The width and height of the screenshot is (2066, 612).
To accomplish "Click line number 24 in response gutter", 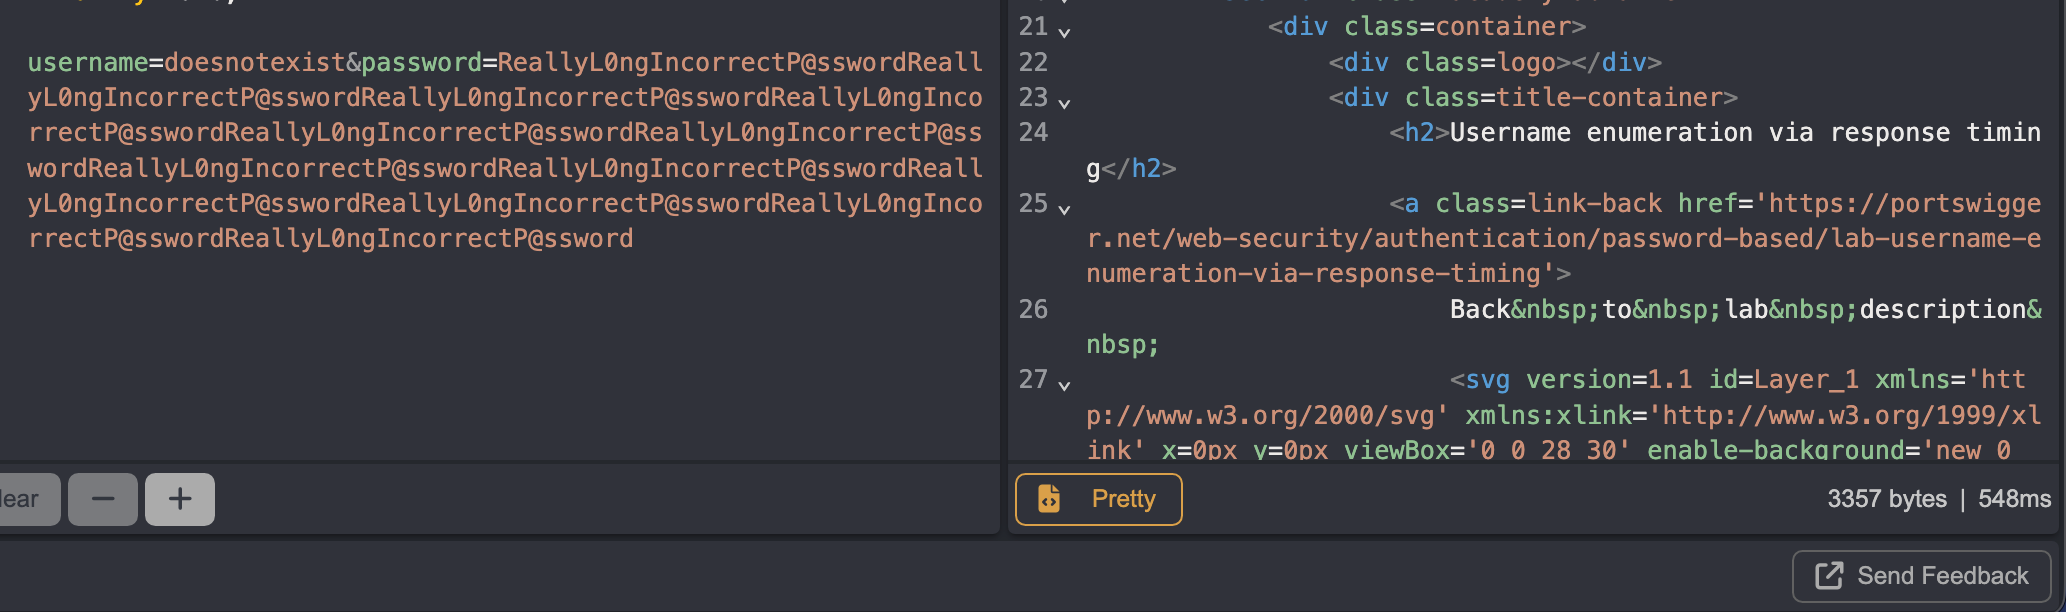I will tap(1033, 133).
